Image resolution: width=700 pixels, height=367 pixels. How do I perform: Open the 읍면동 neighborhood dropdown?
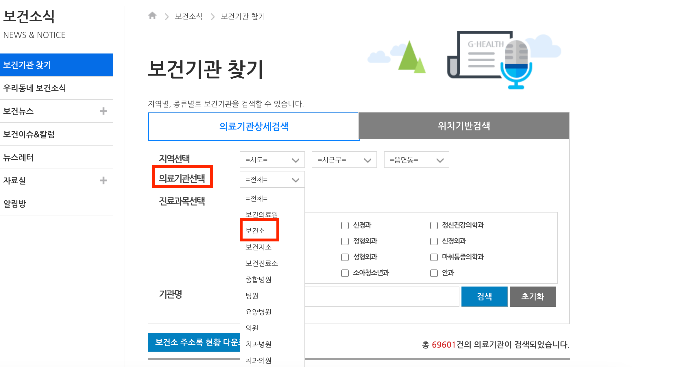[x=417, y=160]
